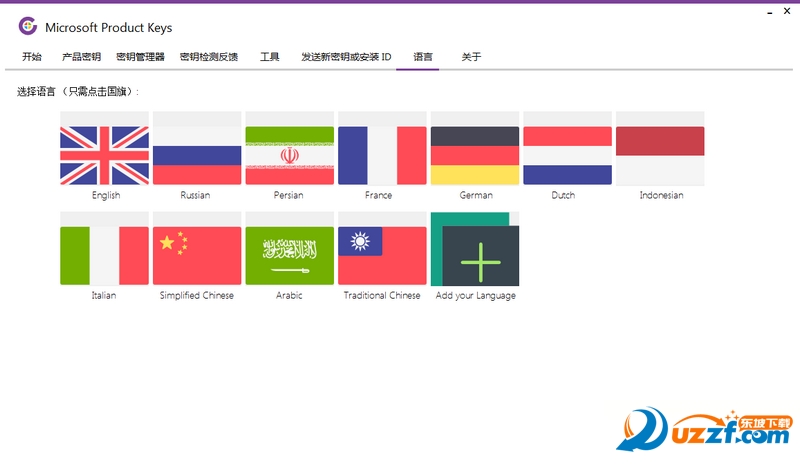This screenshot has height=468, width=800.
Task: Click the Traditional Chinese label text
Action: (382, 295)
